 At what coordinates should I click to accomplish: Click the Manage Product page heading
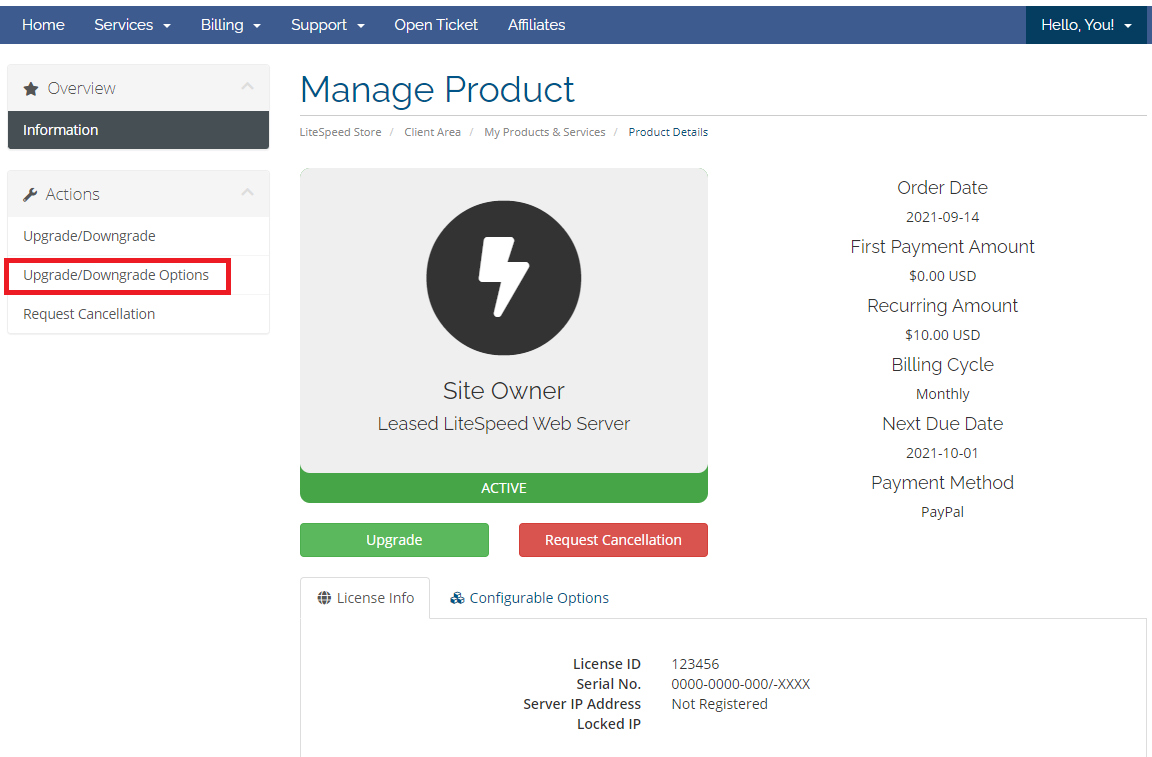[437, 90]
